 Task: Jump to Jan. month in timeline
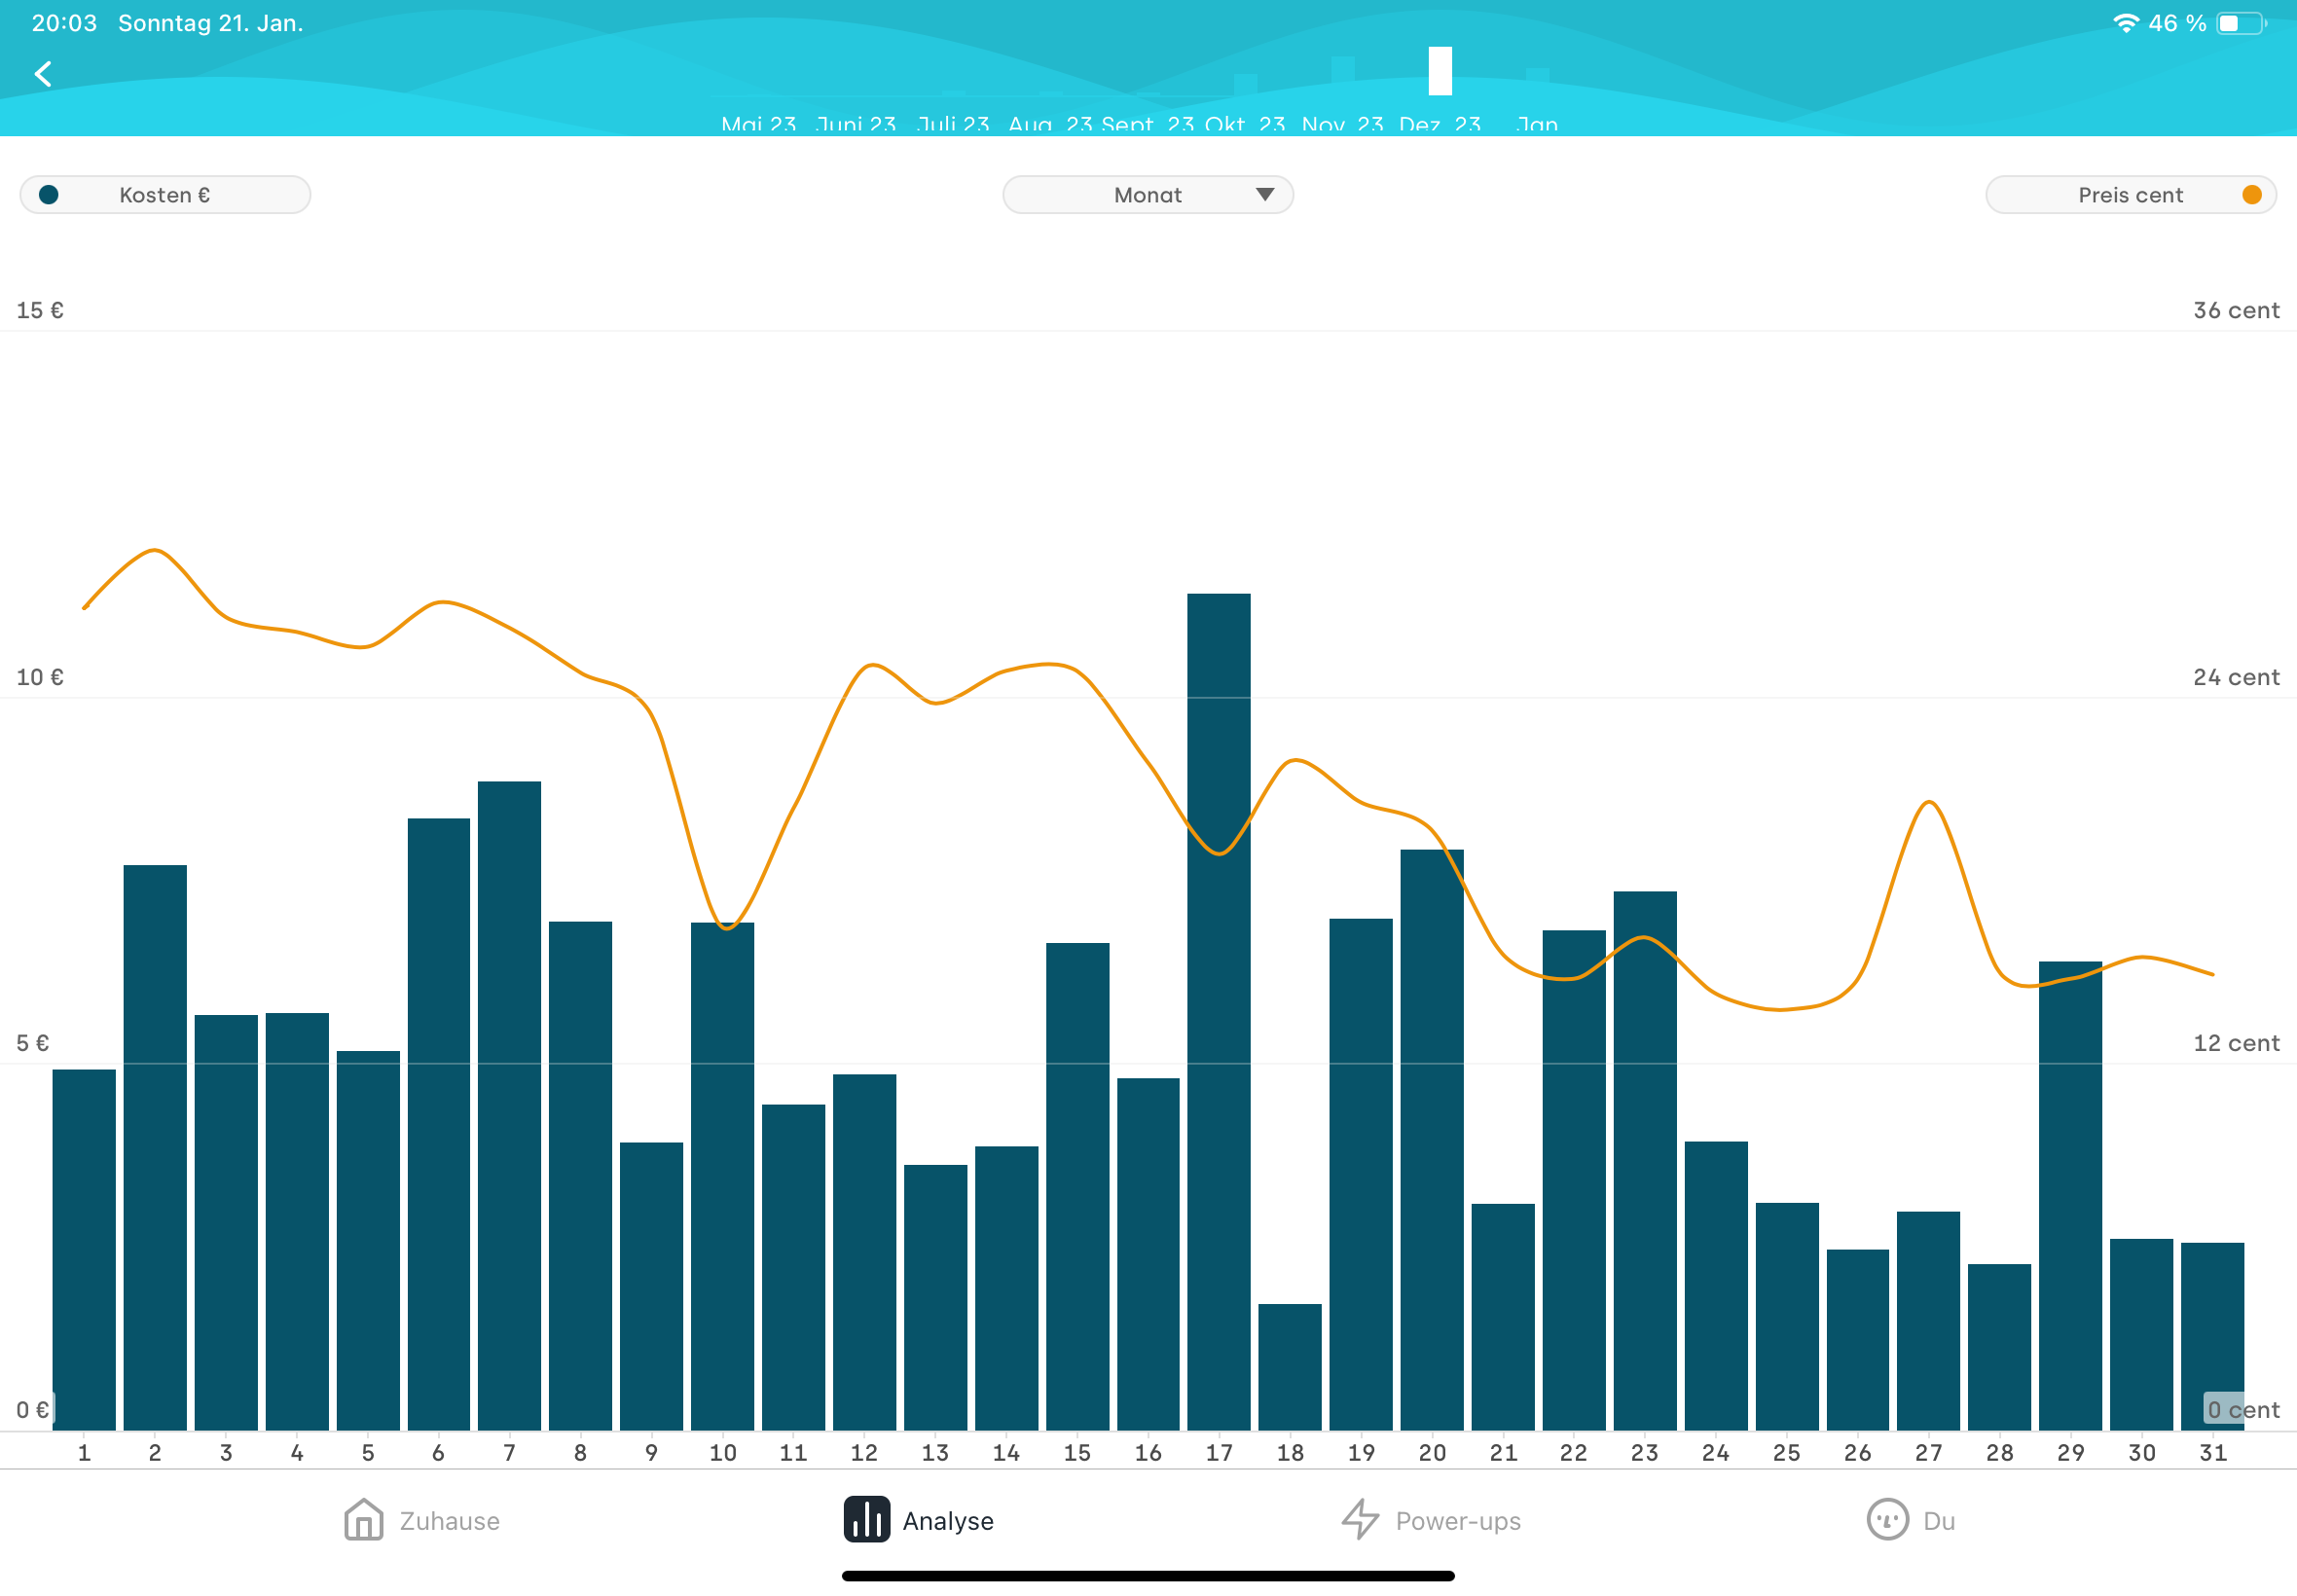[x=1537, y=123]
